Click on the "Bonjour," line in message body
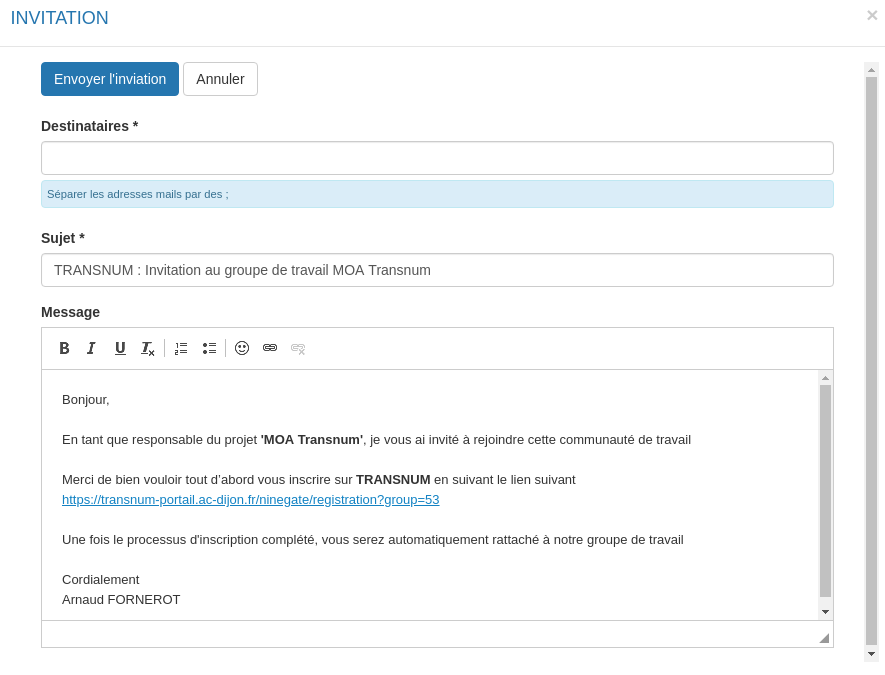 pyautogui.click(x=86, y=400)
